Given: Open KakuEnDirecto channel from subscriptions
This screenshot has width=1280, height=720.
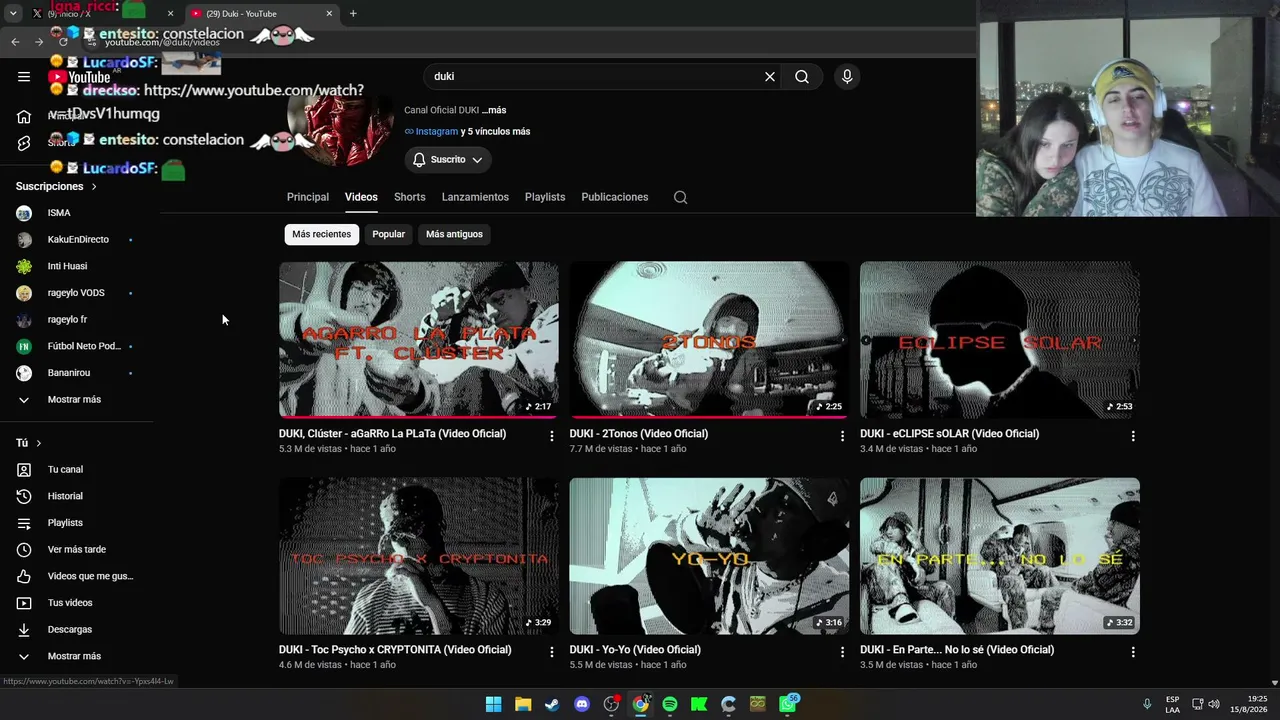Looking at the screenshot, I should pyautogui.click(x=76, y=239).
